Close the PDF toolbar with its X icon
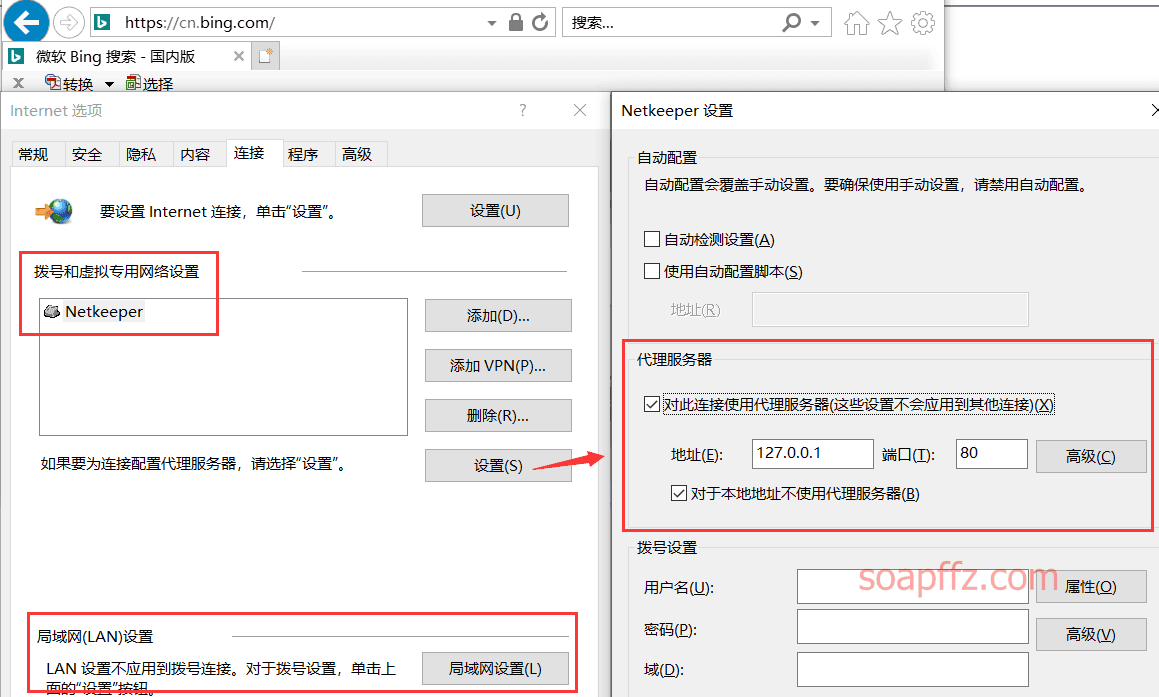1159x697 pixels. click(x=18, y=84)
